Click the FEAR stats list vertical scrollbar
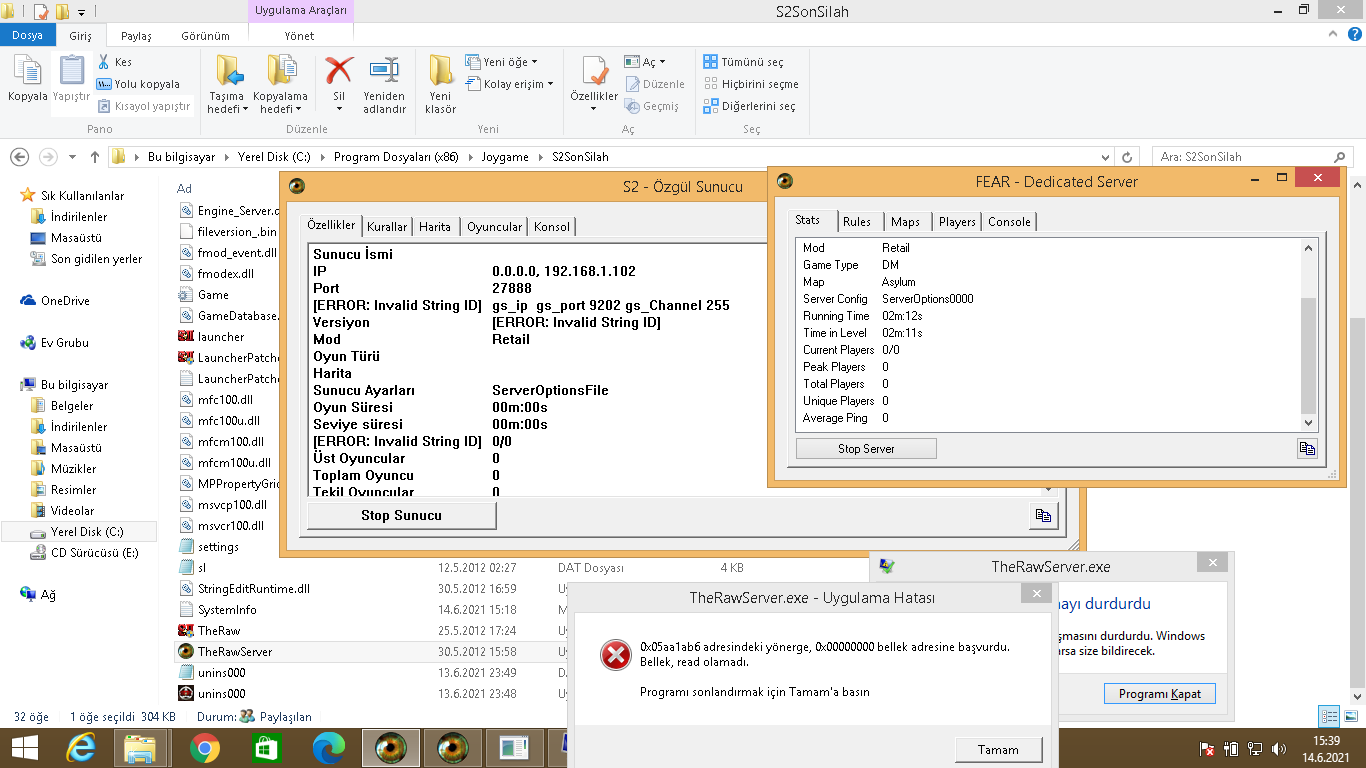1366x768 pixels. 1309,335
